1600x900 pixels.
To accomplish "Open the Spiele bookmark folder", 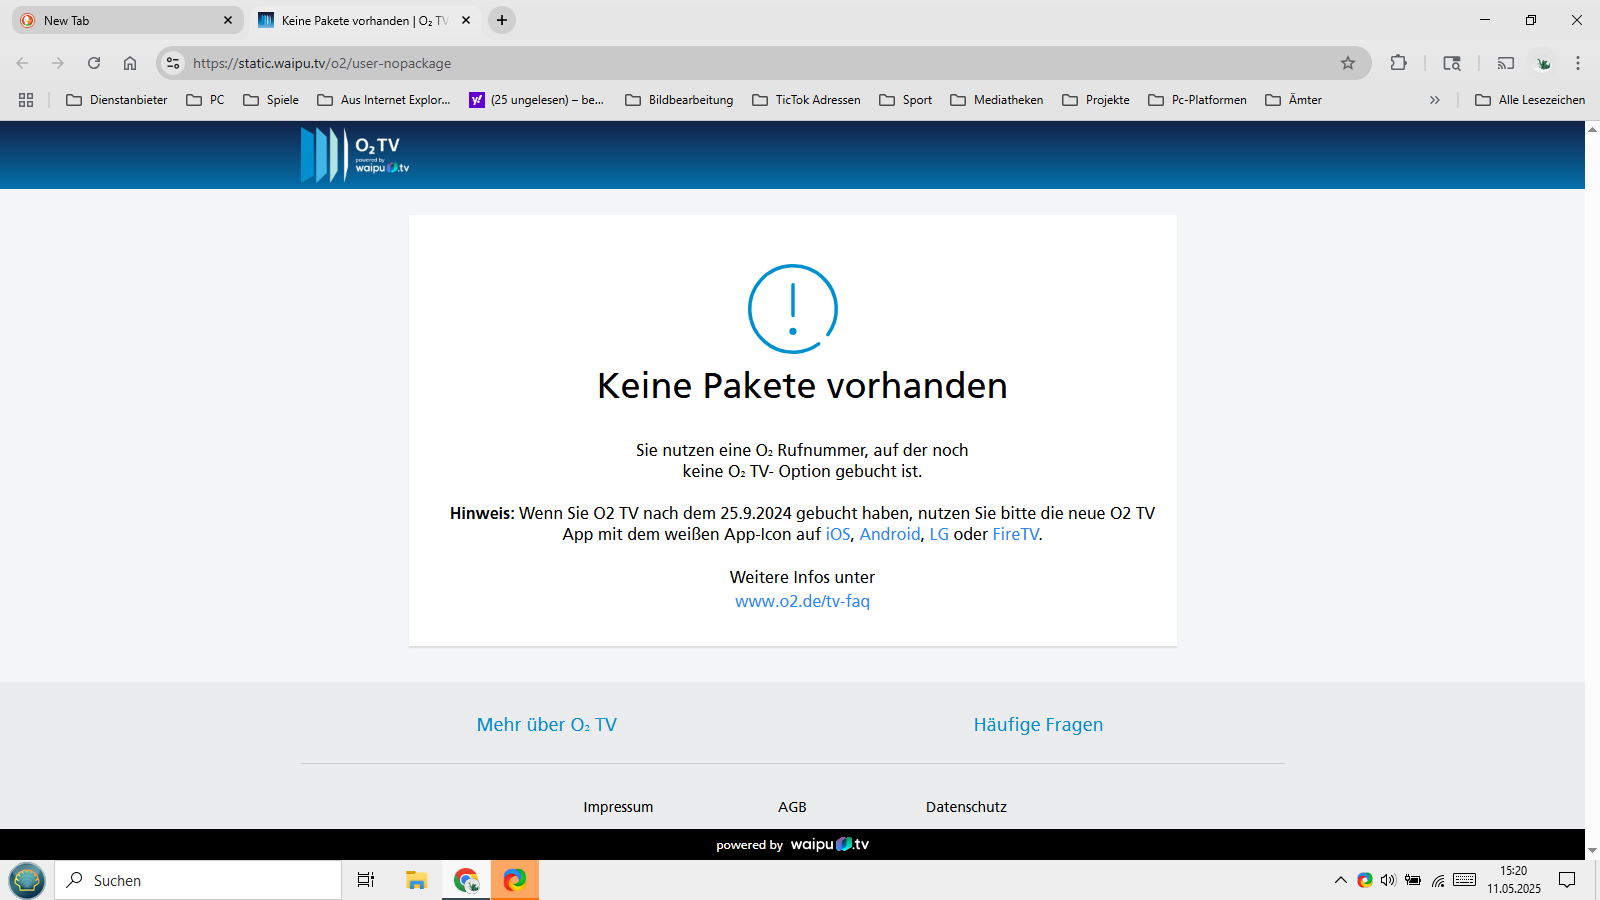I will click(271, 100).
